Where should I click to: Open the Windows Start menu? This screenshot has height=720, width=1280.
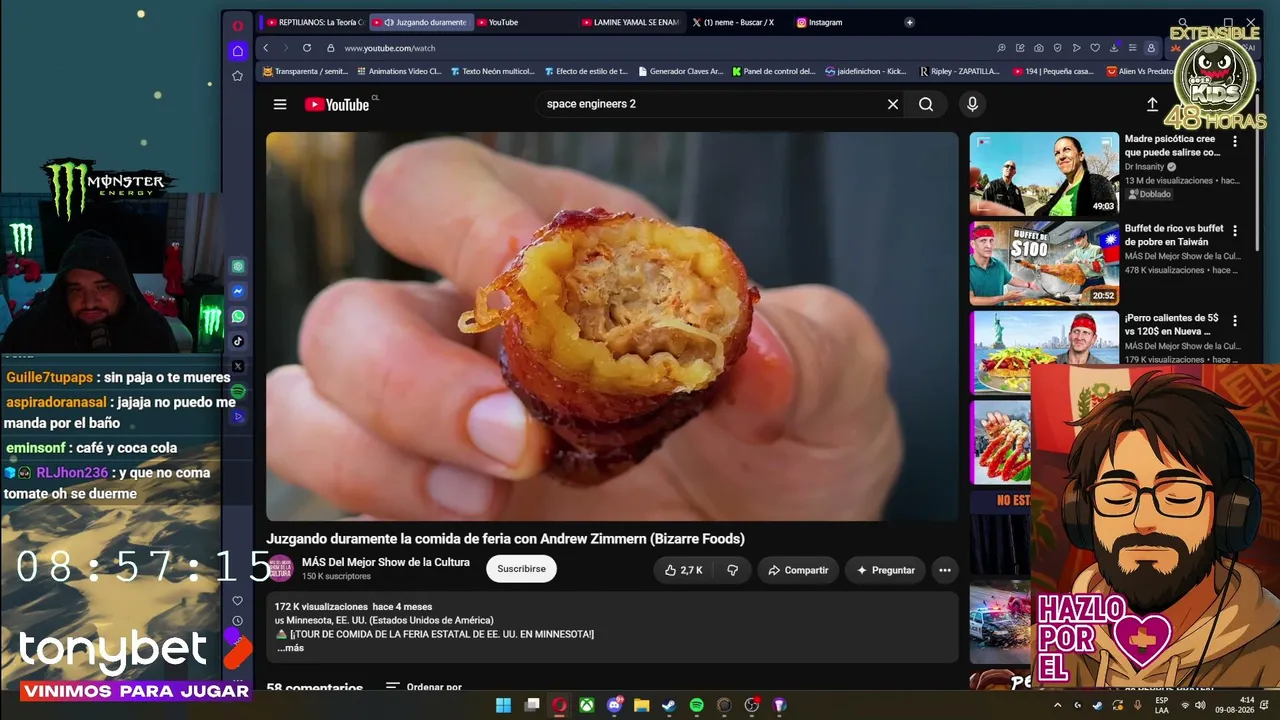(x=503, y=705)
